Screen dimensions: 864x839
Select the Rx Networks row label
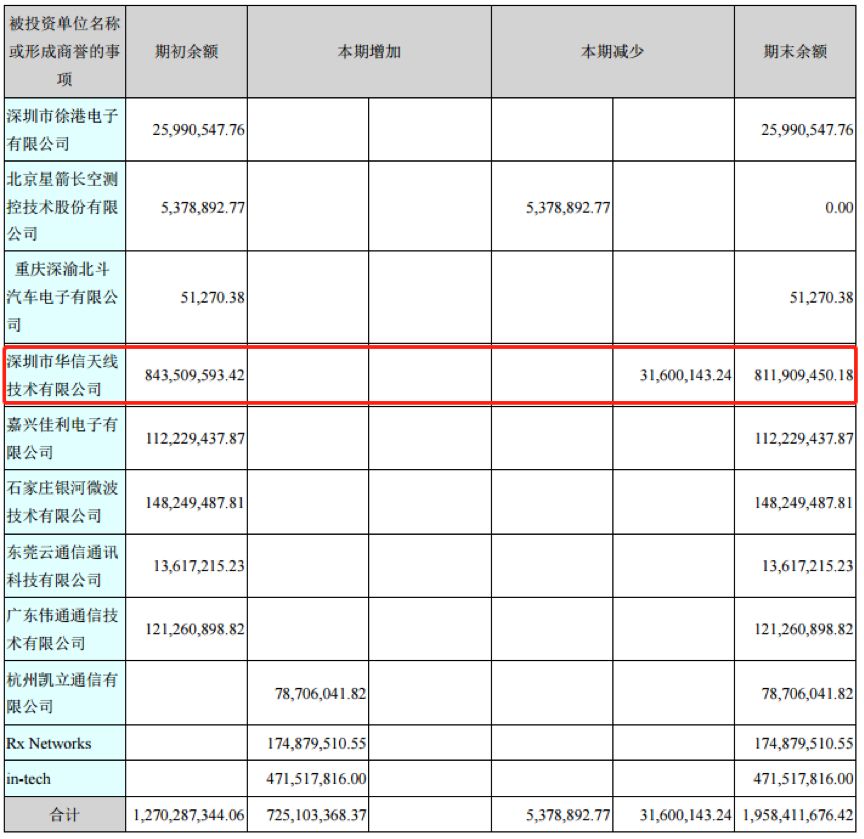coord(49,743)
